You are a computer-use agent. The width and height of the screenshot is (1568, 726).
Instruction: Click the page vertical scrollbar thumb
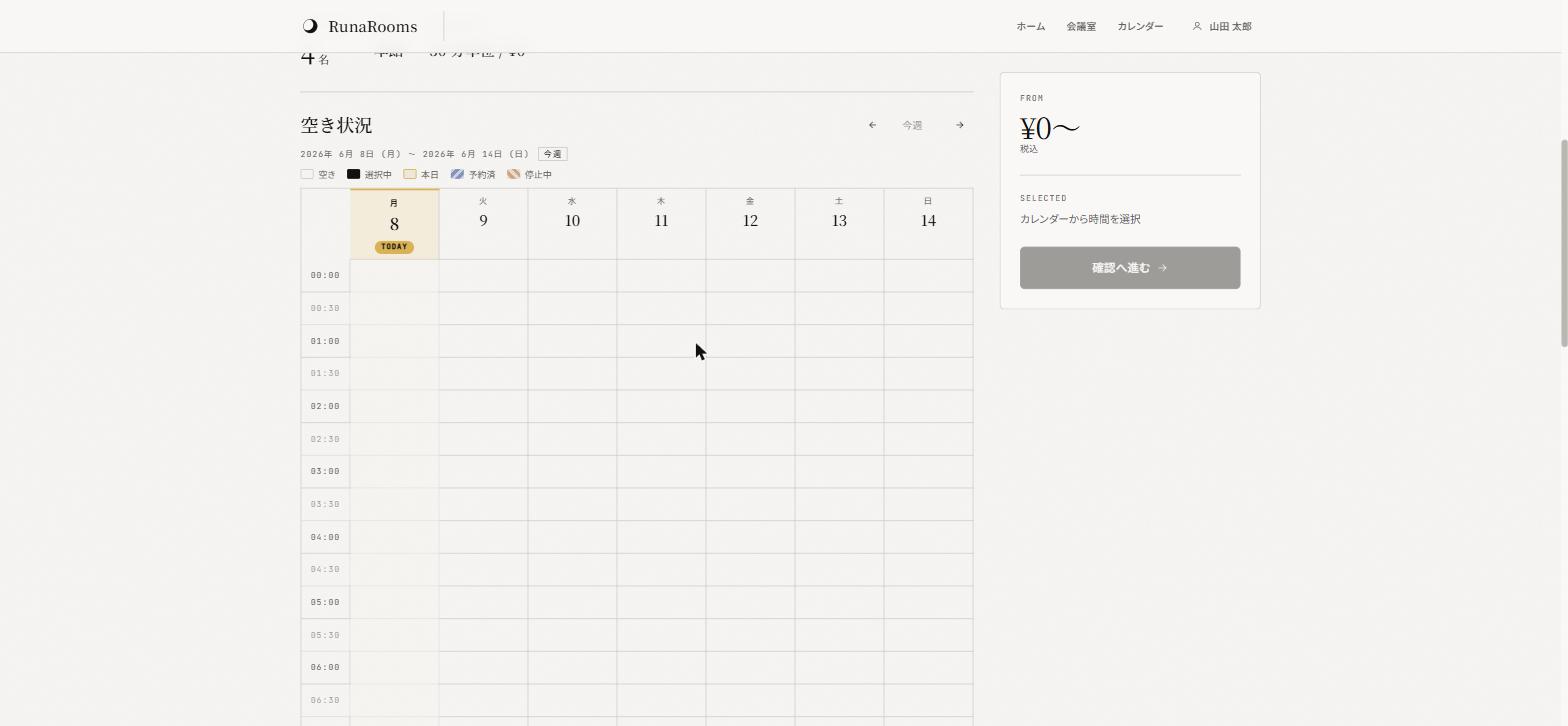pyautogui.click(x=1563, y=244)
